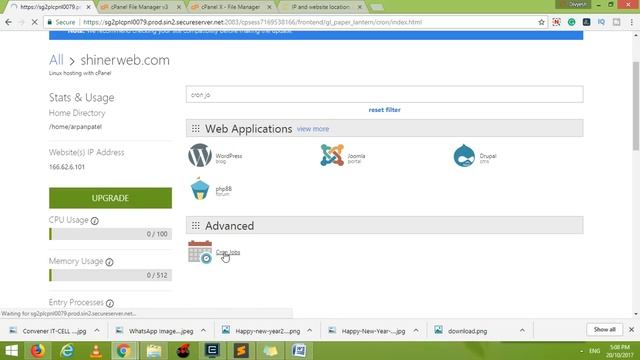Click the Entry Processes info icon
This screenshot has height=360, width=640.
click(110, 303)
